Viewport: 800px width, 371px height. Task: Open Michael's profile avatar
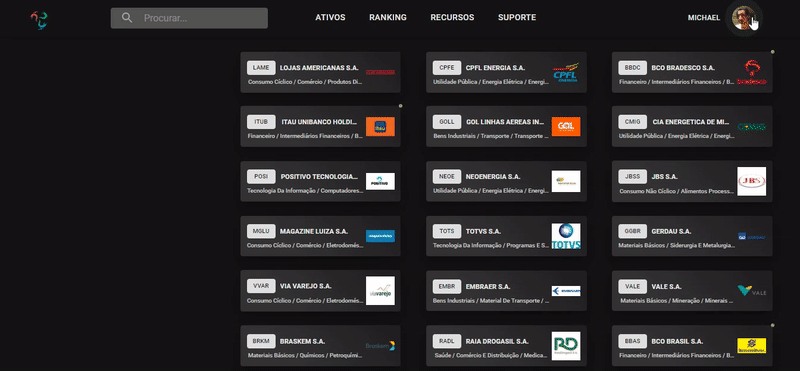coord(743,18)
